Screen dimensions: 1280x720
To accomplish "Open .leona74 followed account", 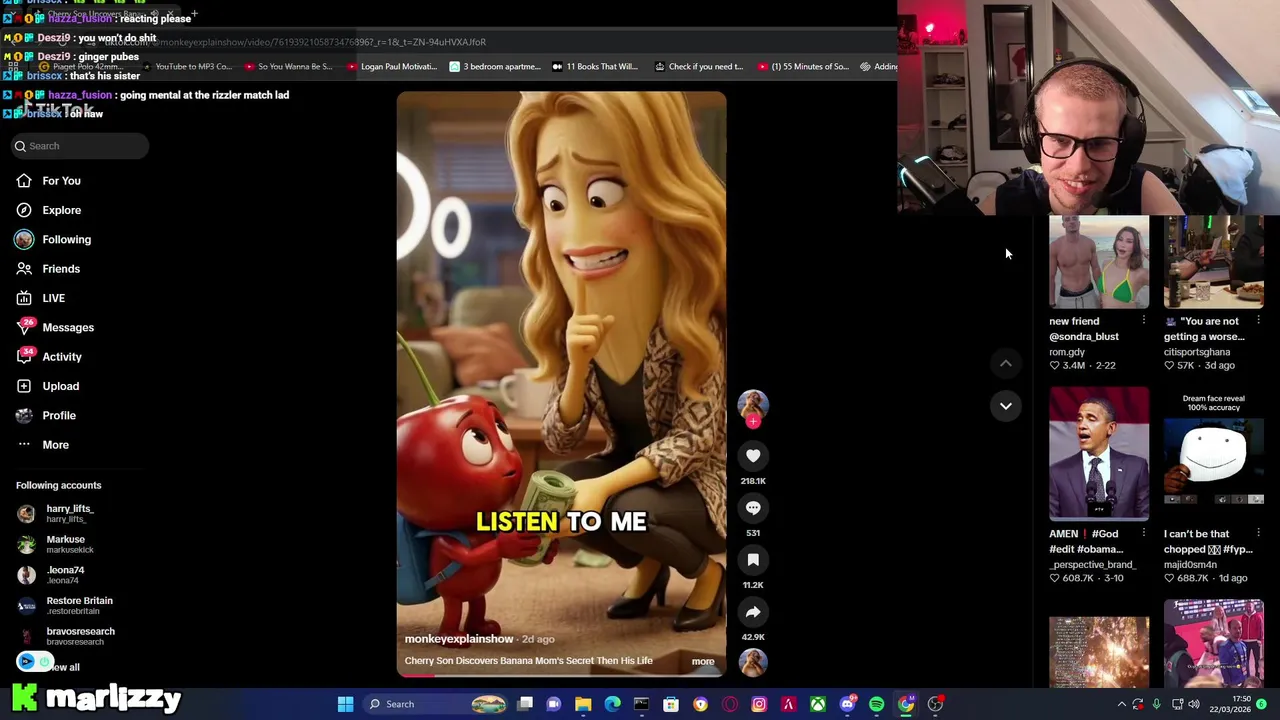I will pyautogui.click(x=52, y=575).
